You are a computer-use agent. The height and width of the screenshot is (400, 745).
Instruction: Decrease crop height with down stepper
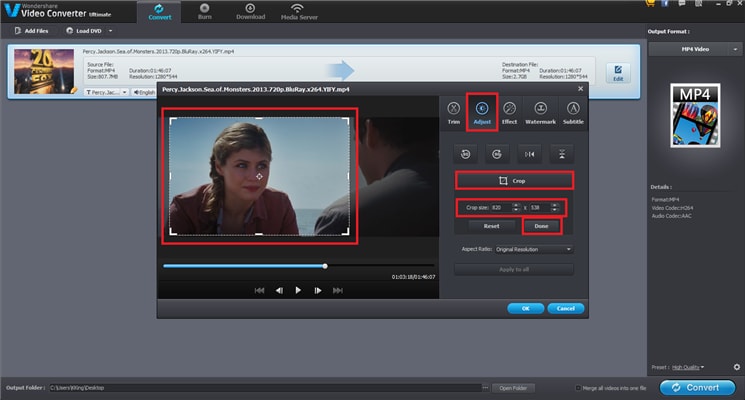[554, 210]
